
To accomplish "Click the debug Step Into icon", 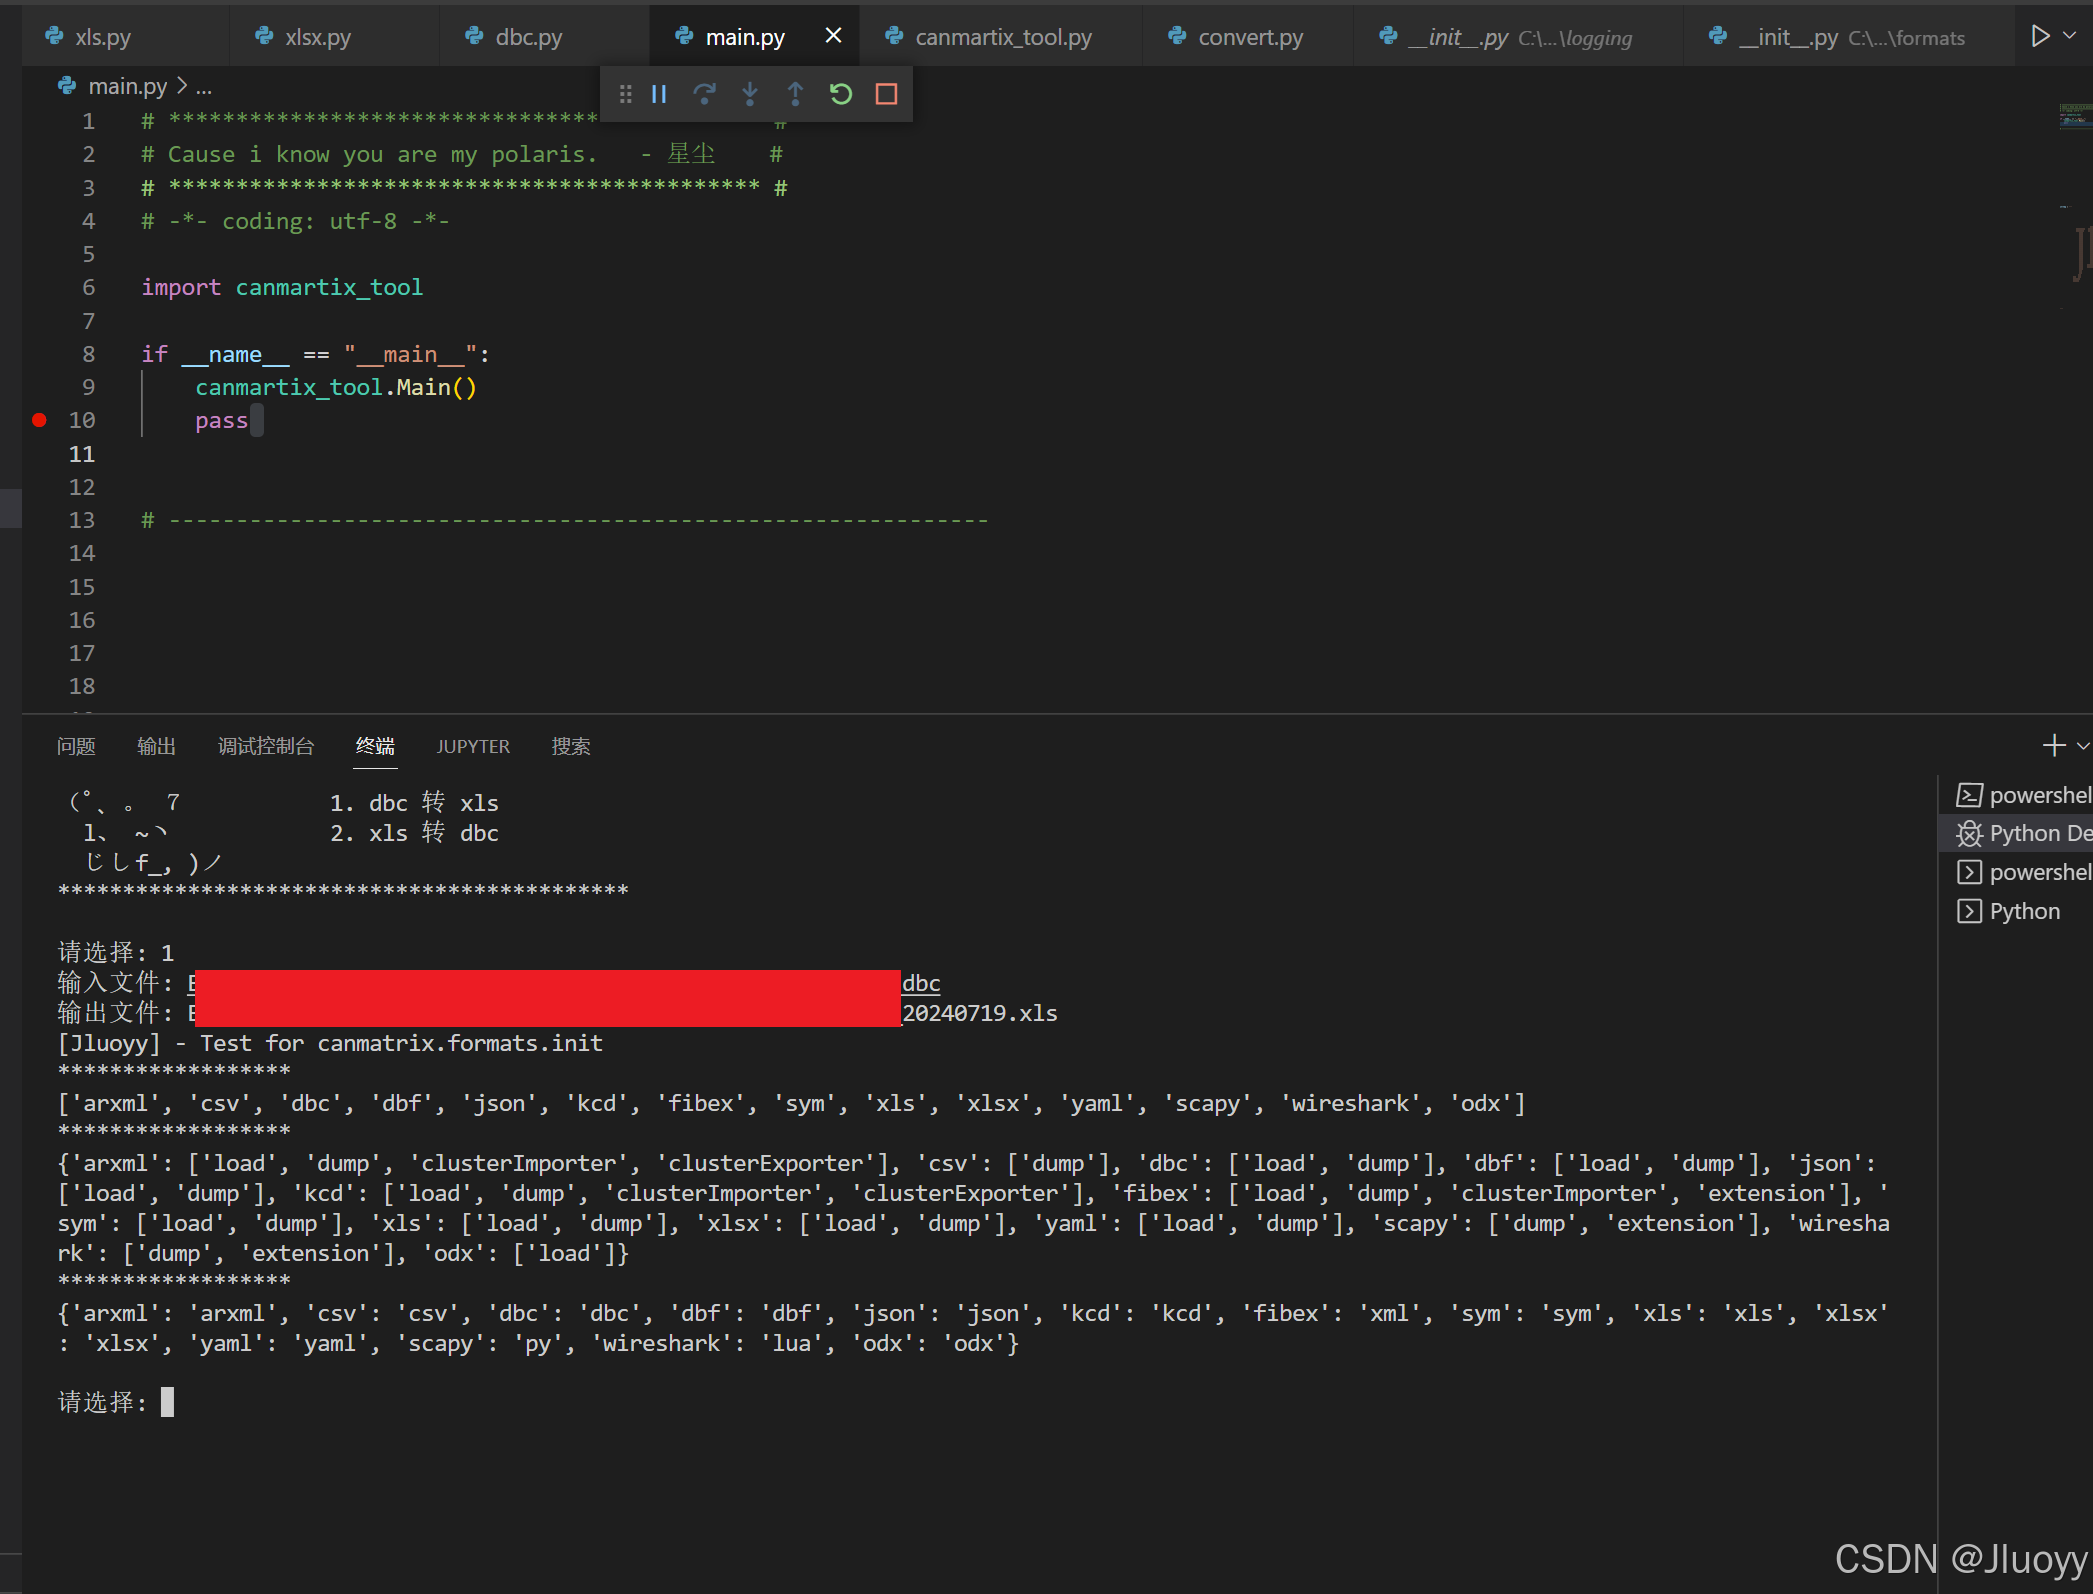I will point(750,94).
